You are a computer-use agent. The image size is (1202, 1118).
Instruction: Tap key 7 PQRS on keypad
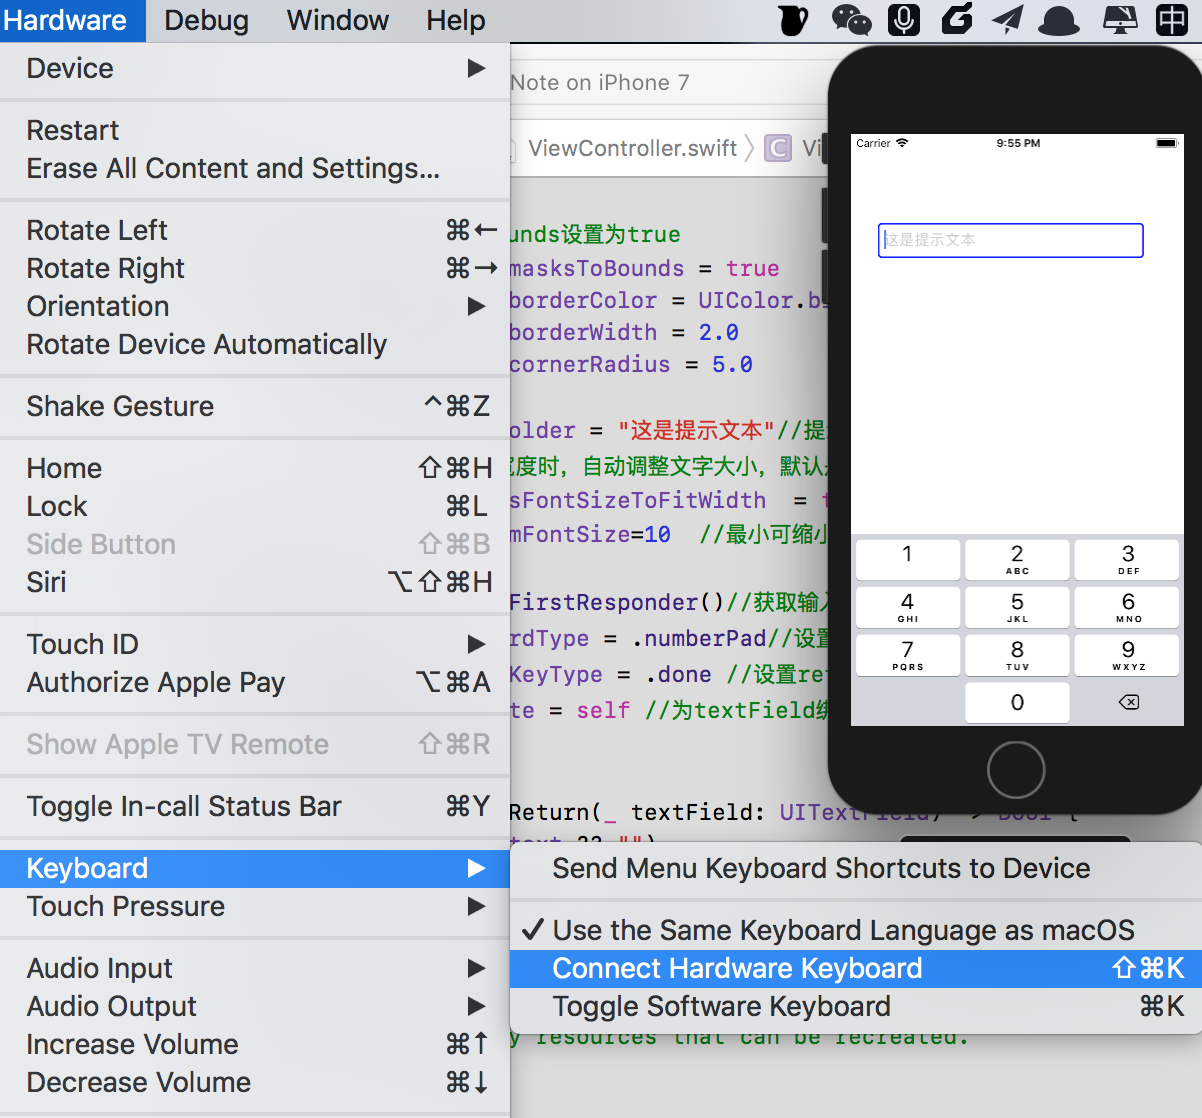[x=907, y=655]
